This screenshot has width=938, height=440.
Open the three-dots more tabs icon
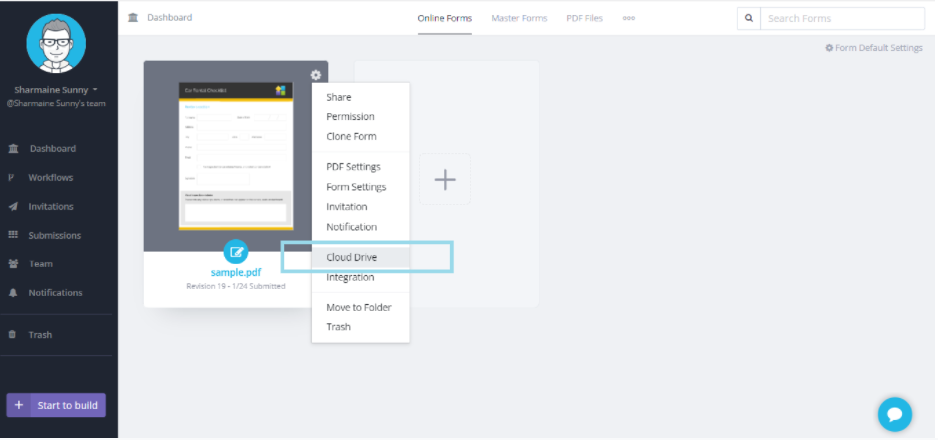click(629, 18)
